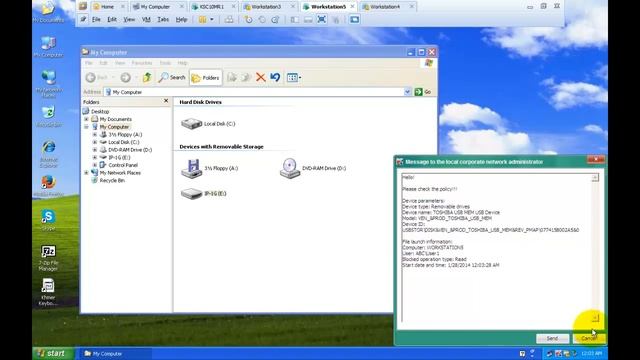Click the system tray clock
The image size is (640, 360).
(x=591, y=353)
